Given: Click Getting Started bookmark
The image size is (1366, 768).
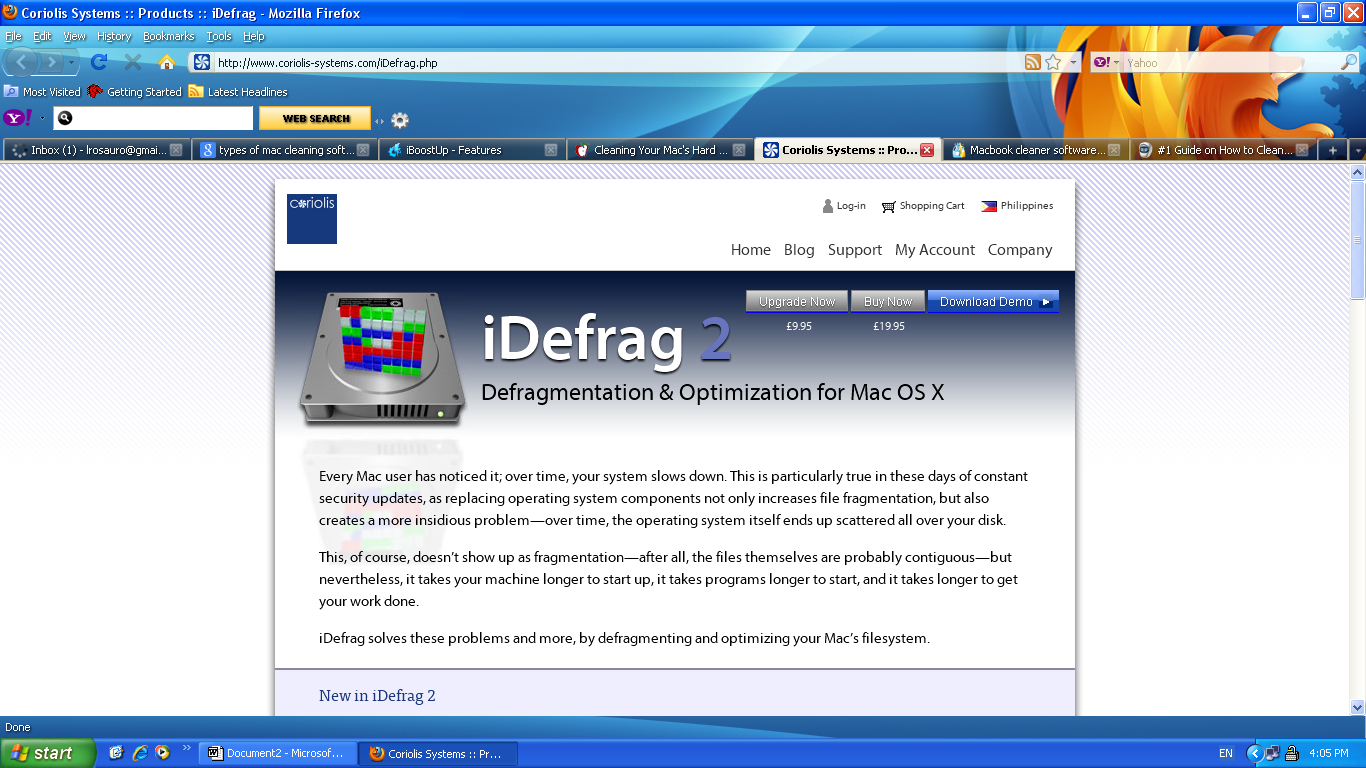Looking at the screenshot, I should [x=135, y=92].
